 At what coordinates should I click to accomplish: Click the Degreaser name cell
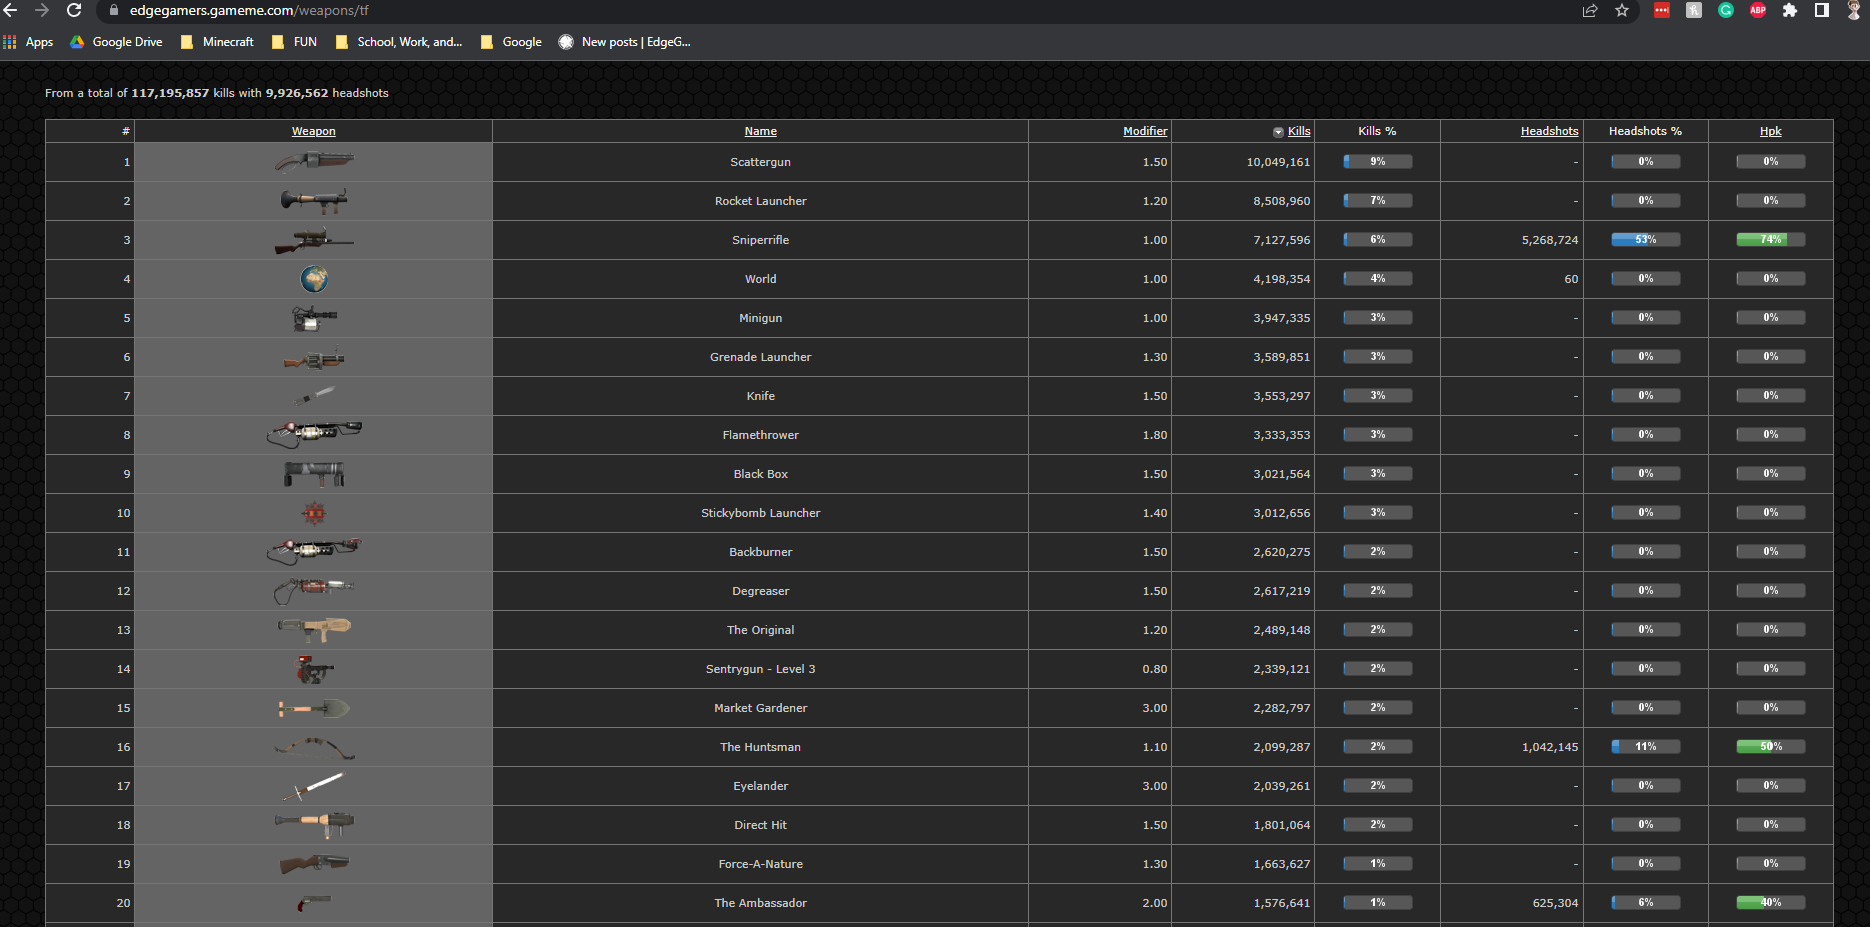click(761, 591)
